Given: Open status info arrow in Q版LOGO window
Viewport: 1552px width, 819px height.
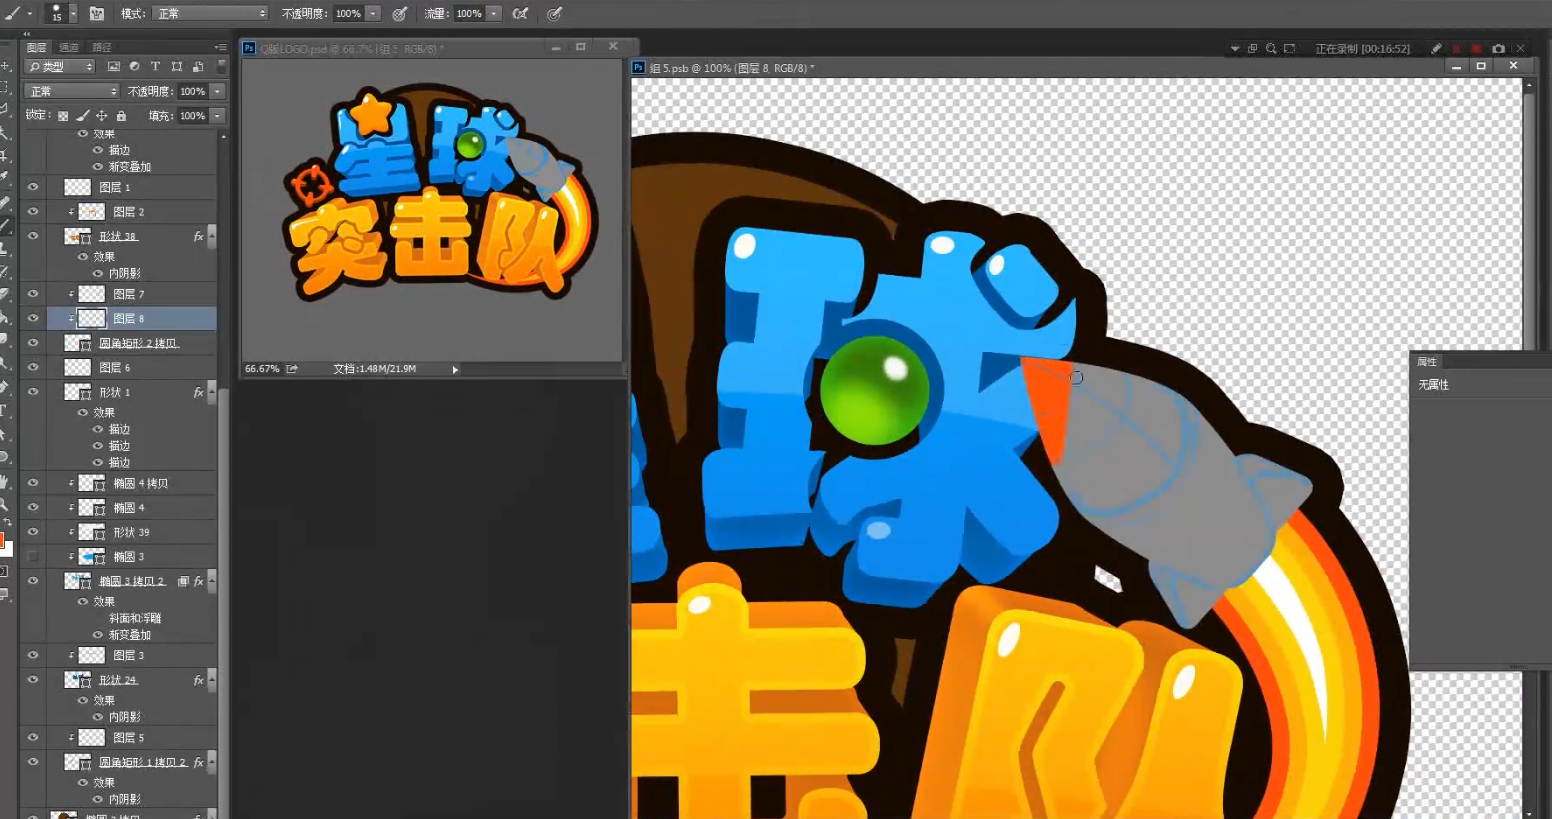Looking at the screenshot, I should pyautogui.click(x=455, y=370).
